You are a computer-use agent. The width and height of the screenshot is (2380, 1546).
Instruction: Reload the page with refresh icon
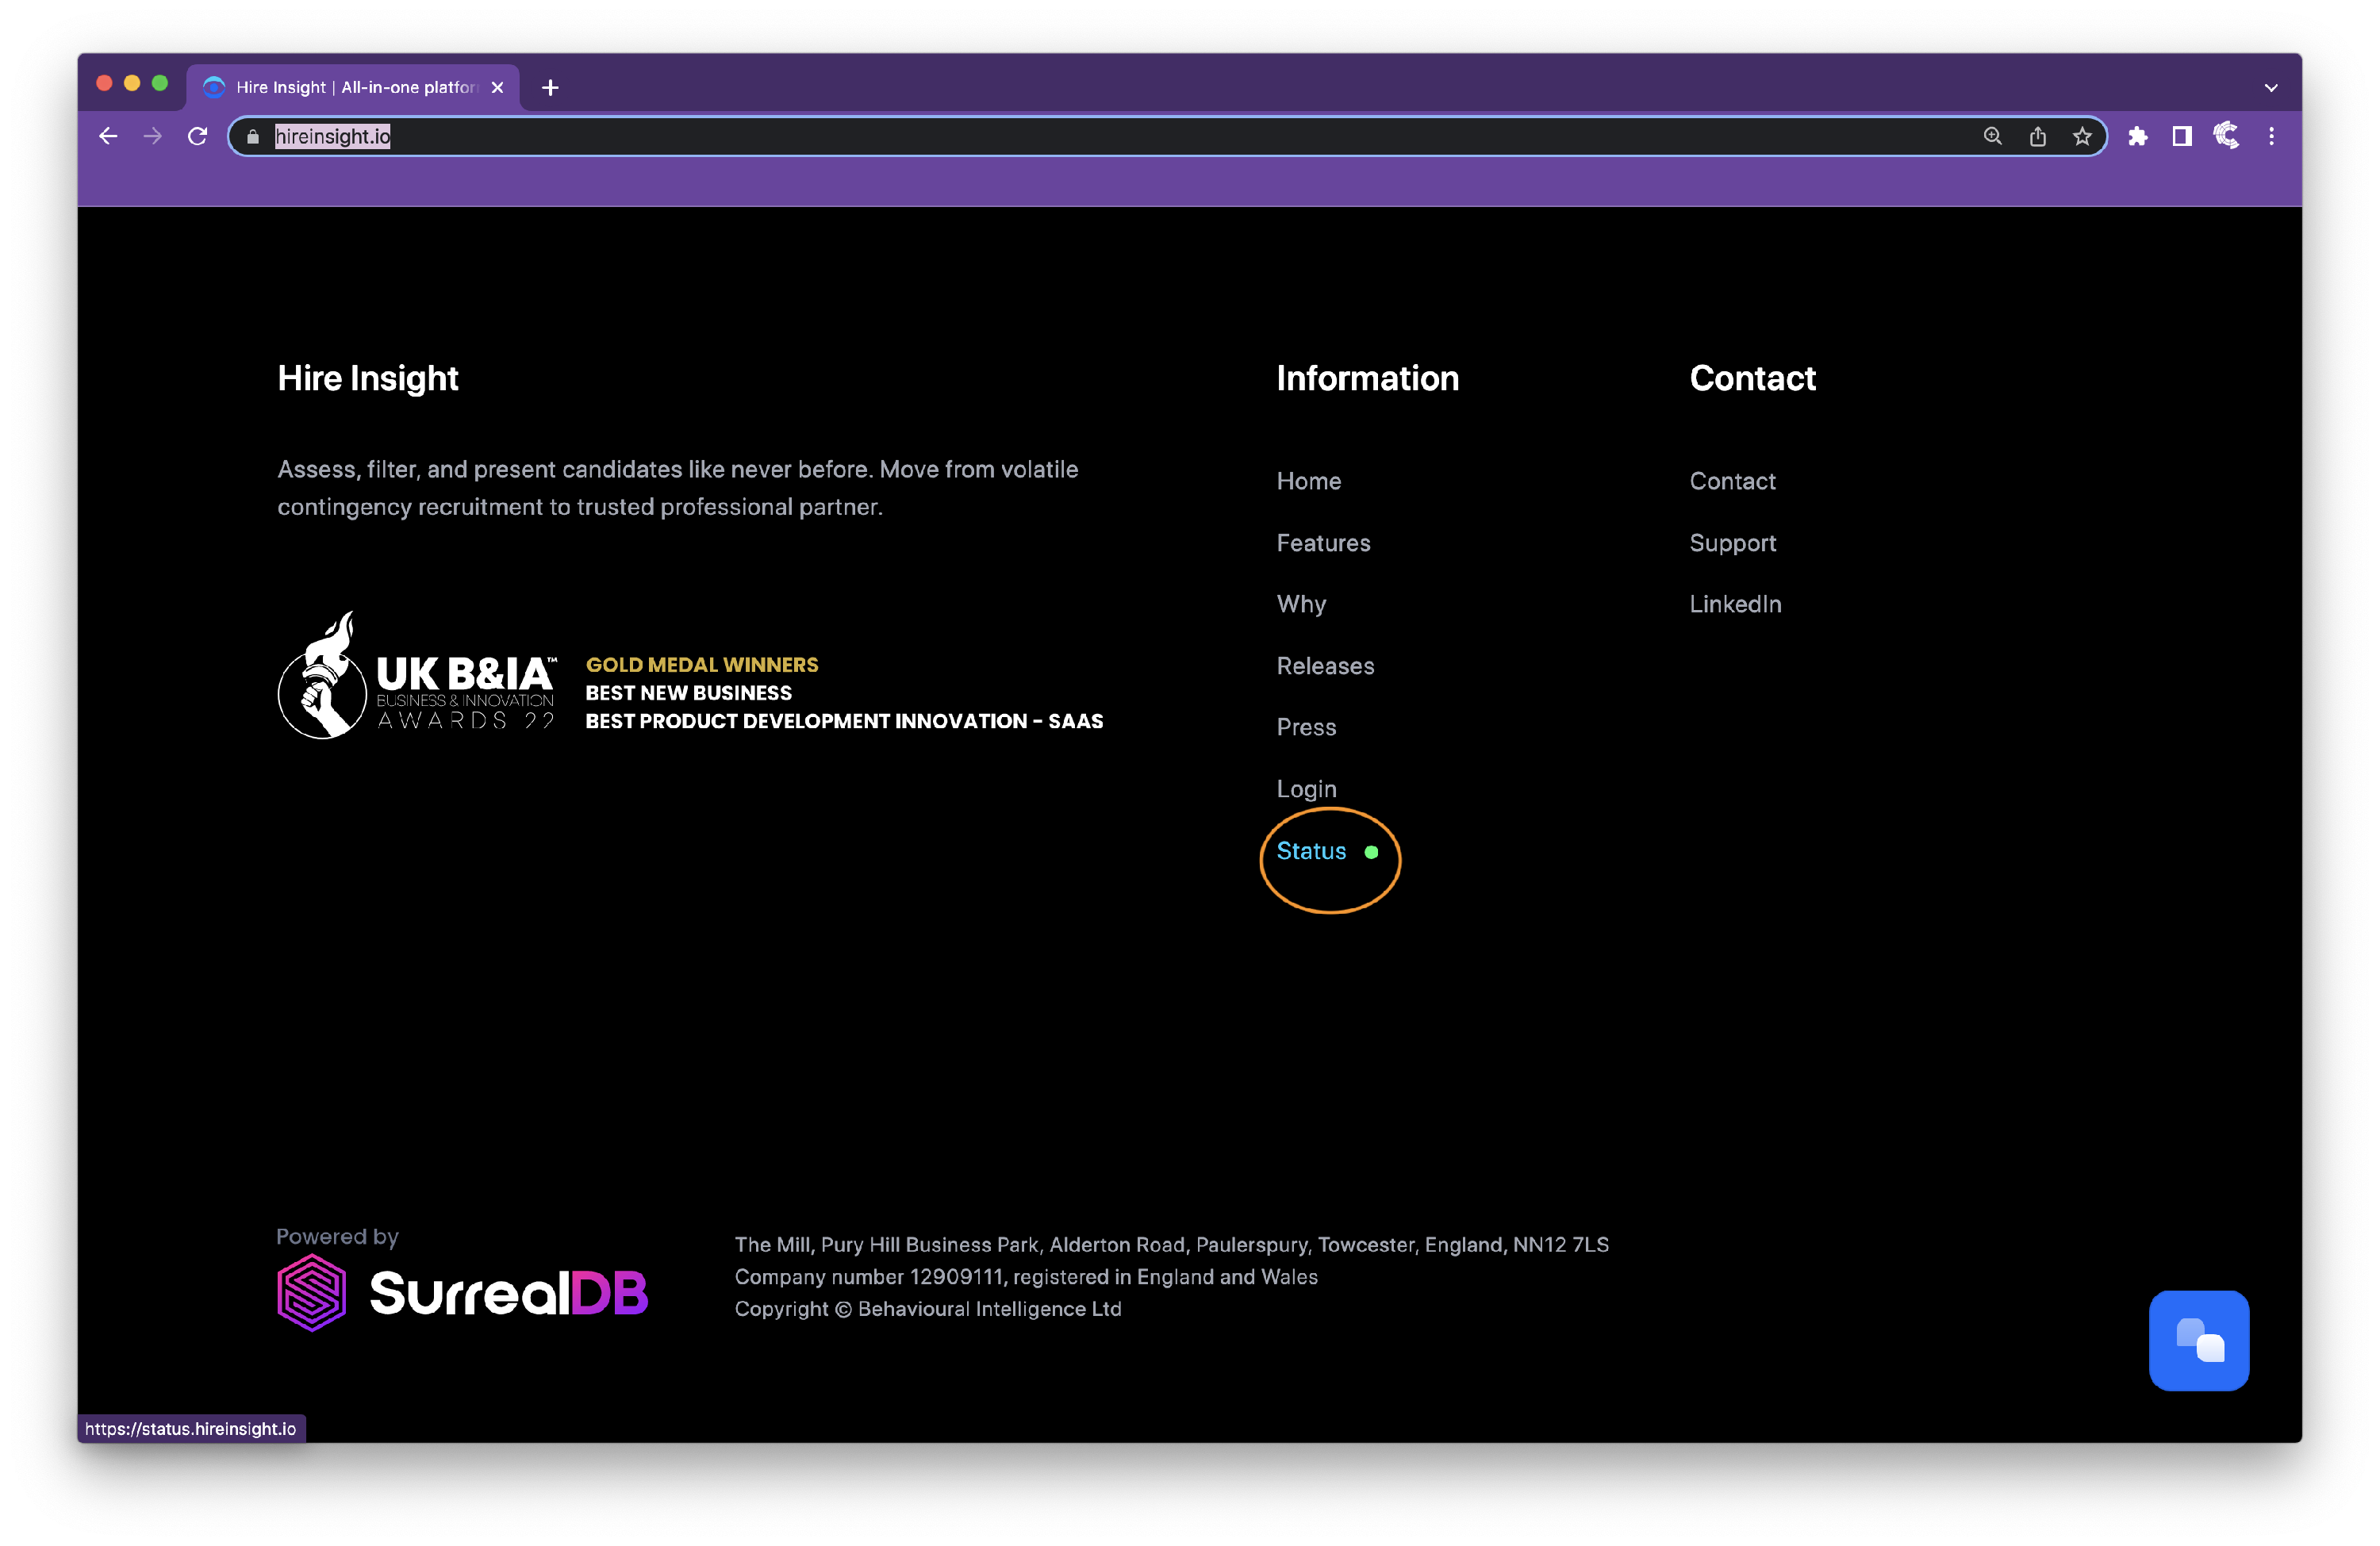(197, 136)
